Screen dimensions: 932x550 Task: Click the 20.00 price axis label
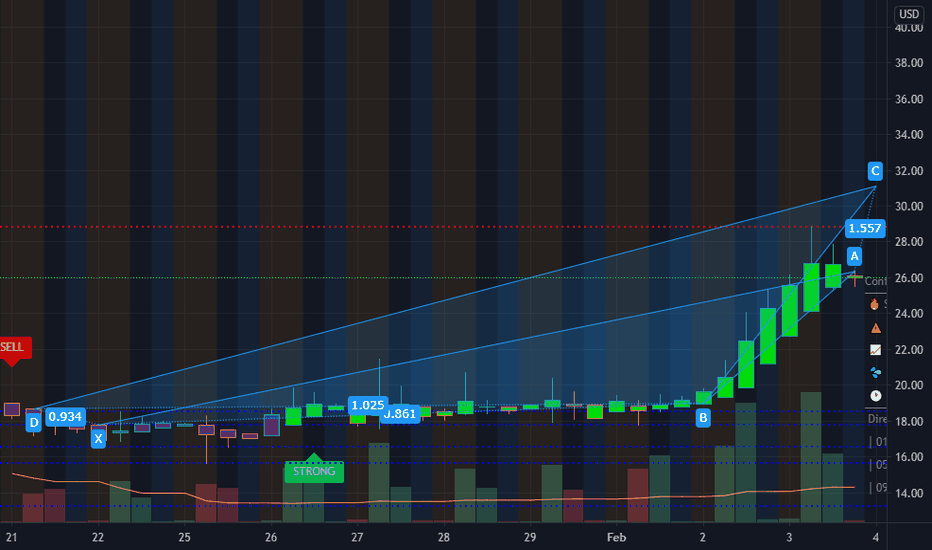click(909, 385)
